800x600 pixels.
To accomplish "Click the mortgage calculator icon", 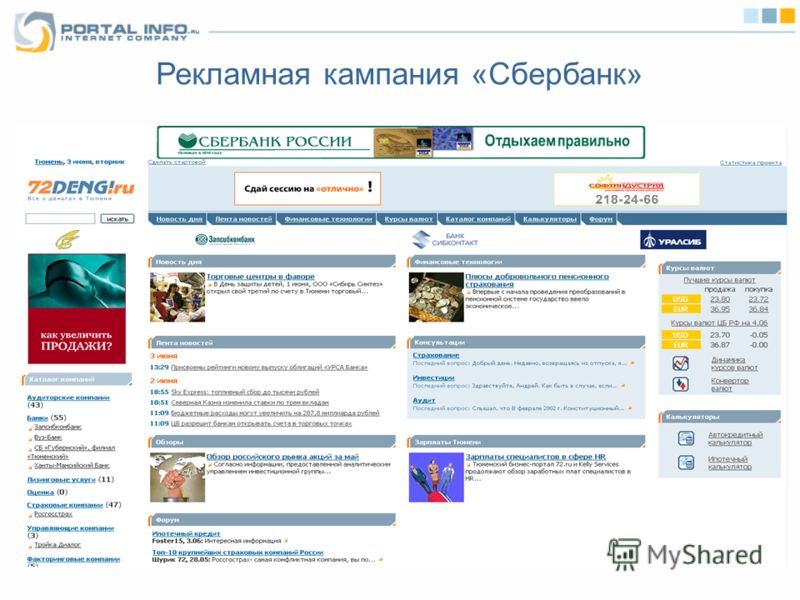I will pyautogui.click(x=686, y=463).
